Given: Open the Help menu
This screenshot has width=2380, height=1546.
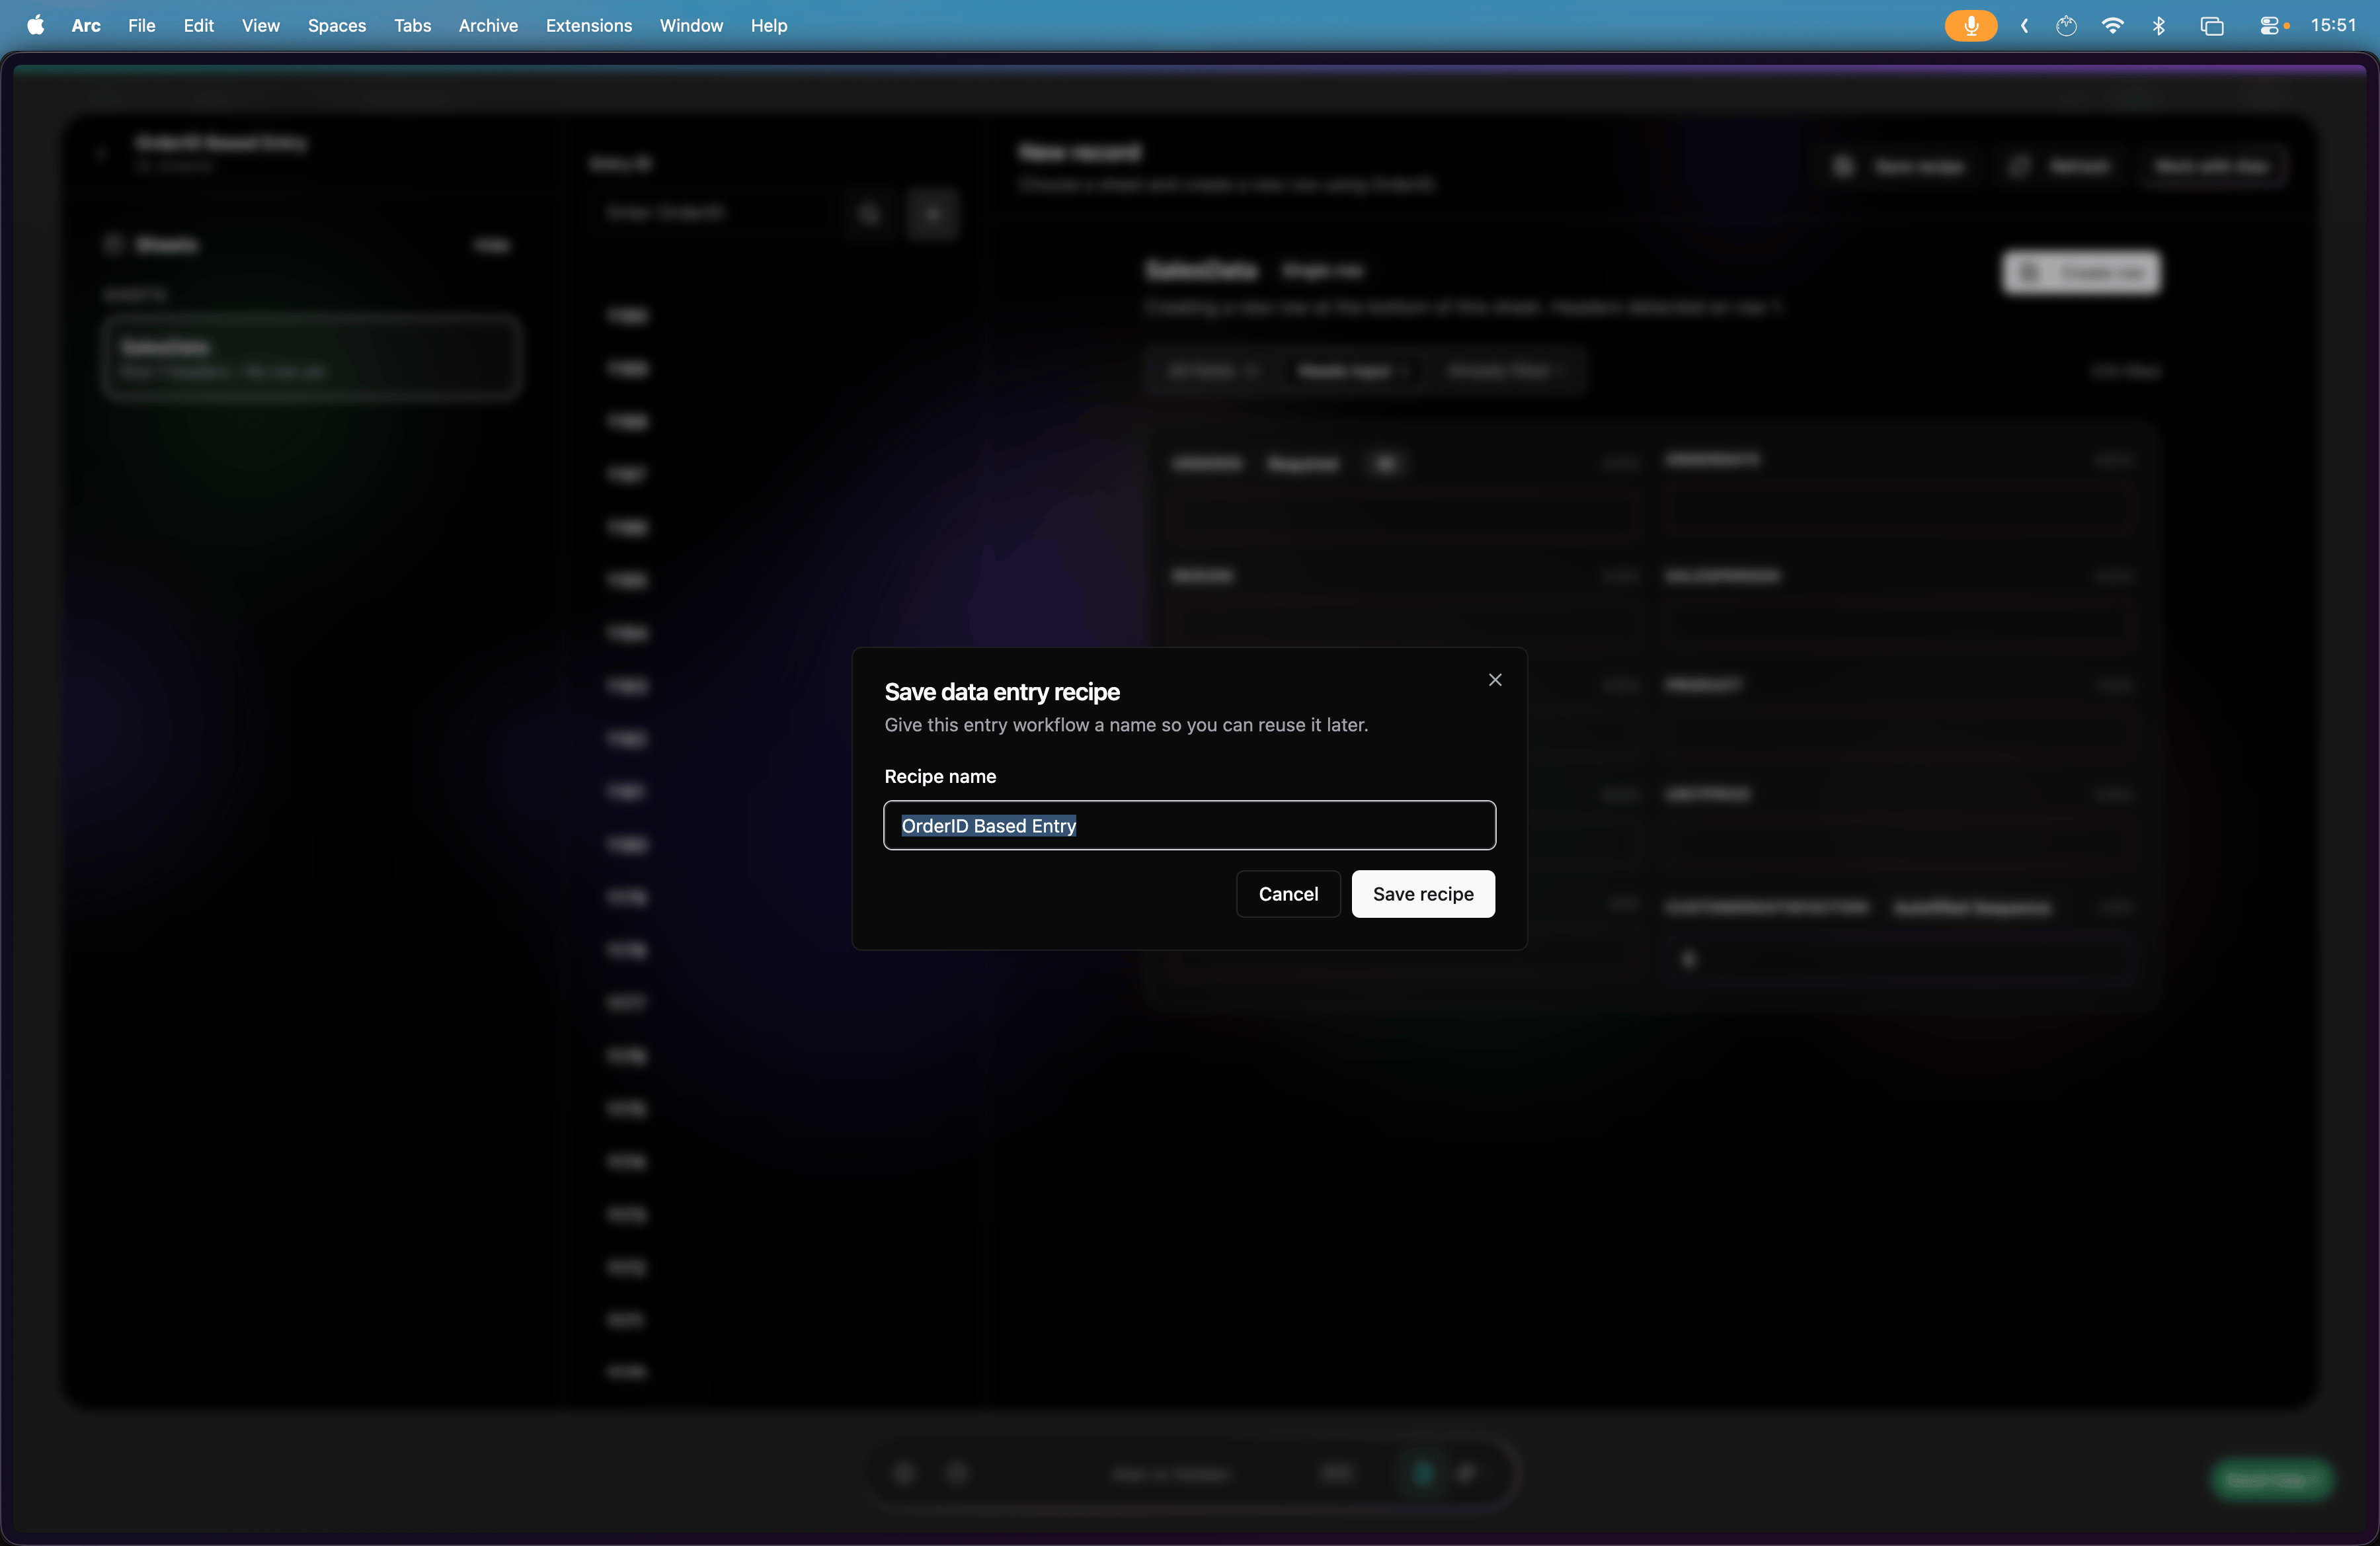Looking at the screenshot, I should (x=768, y=25).
